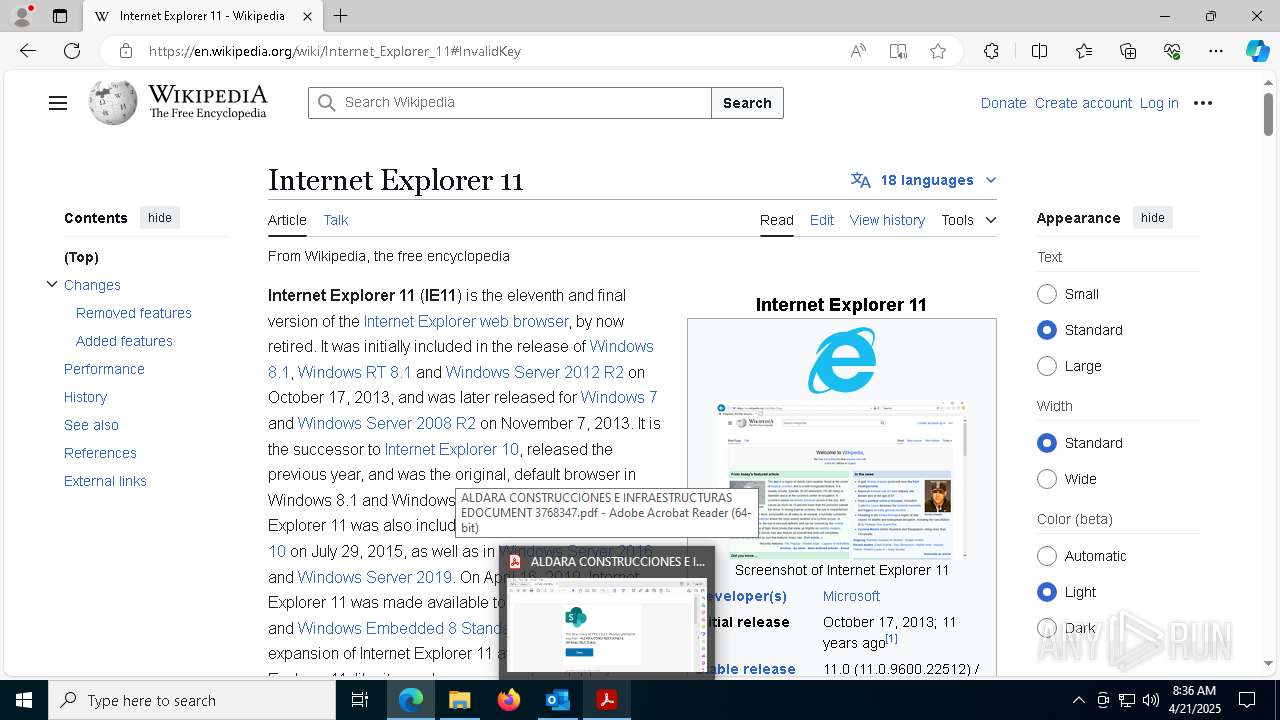Image resolution: width=1280 pixels, height=720 pixels.
Task: Open Firefox from the taskbar
Action: [509, 700]
